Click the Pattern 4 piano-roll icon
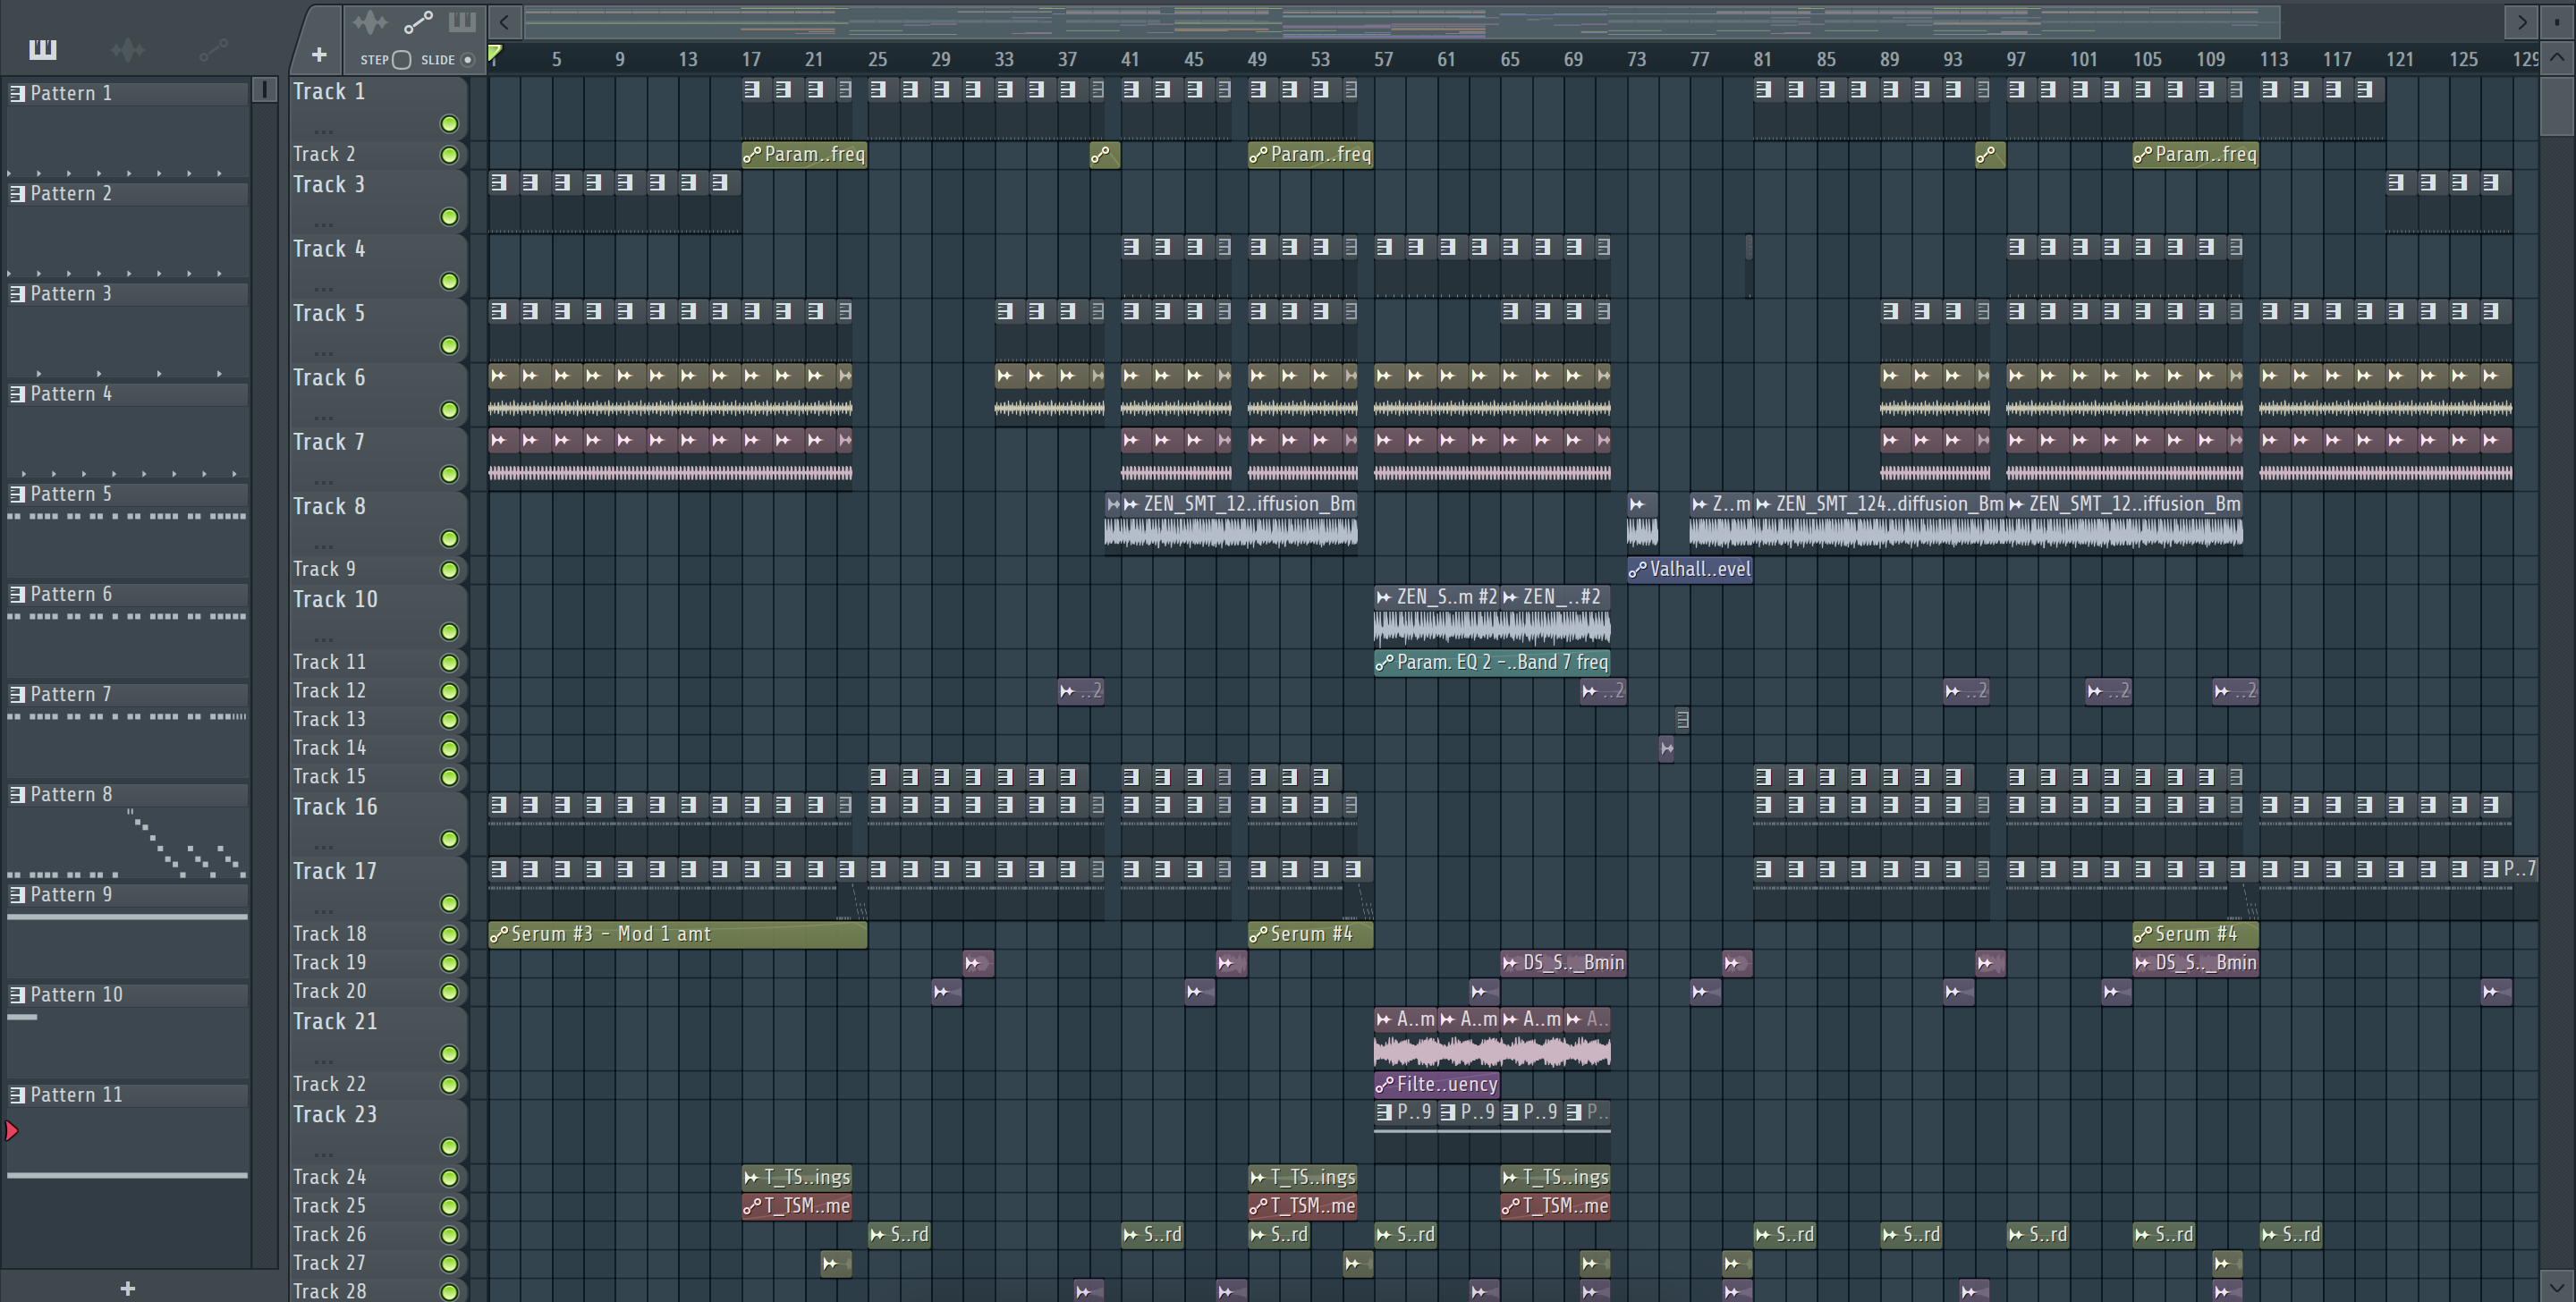This screenshot has height=1302, width=2576. [x=17, y=393]
